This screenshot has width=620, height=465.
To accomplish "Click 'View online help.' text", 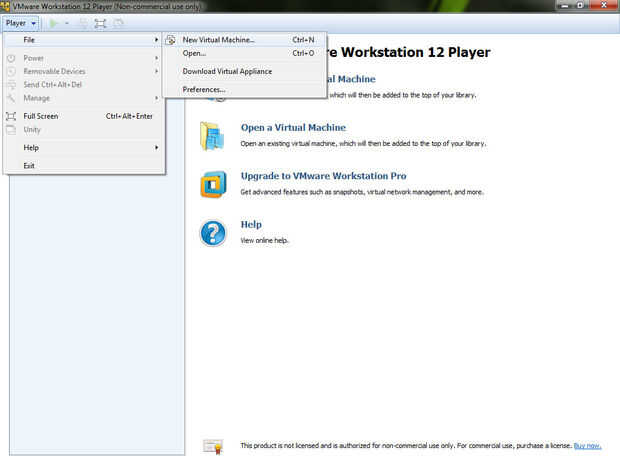I will (x=265, y=240).
